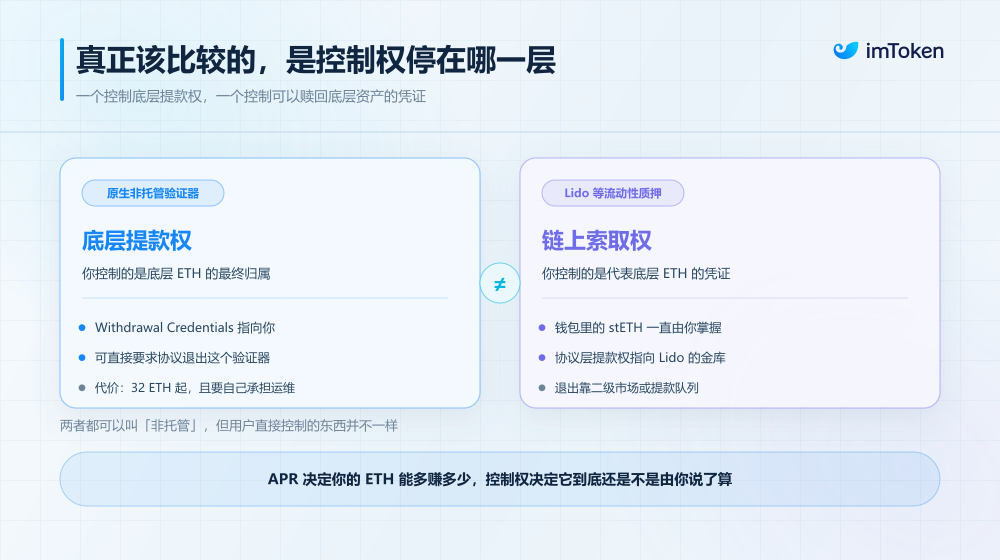1000x560 pixels.
Task: Click the not-equal symbol between cards
Action: [x=499, y=283]
